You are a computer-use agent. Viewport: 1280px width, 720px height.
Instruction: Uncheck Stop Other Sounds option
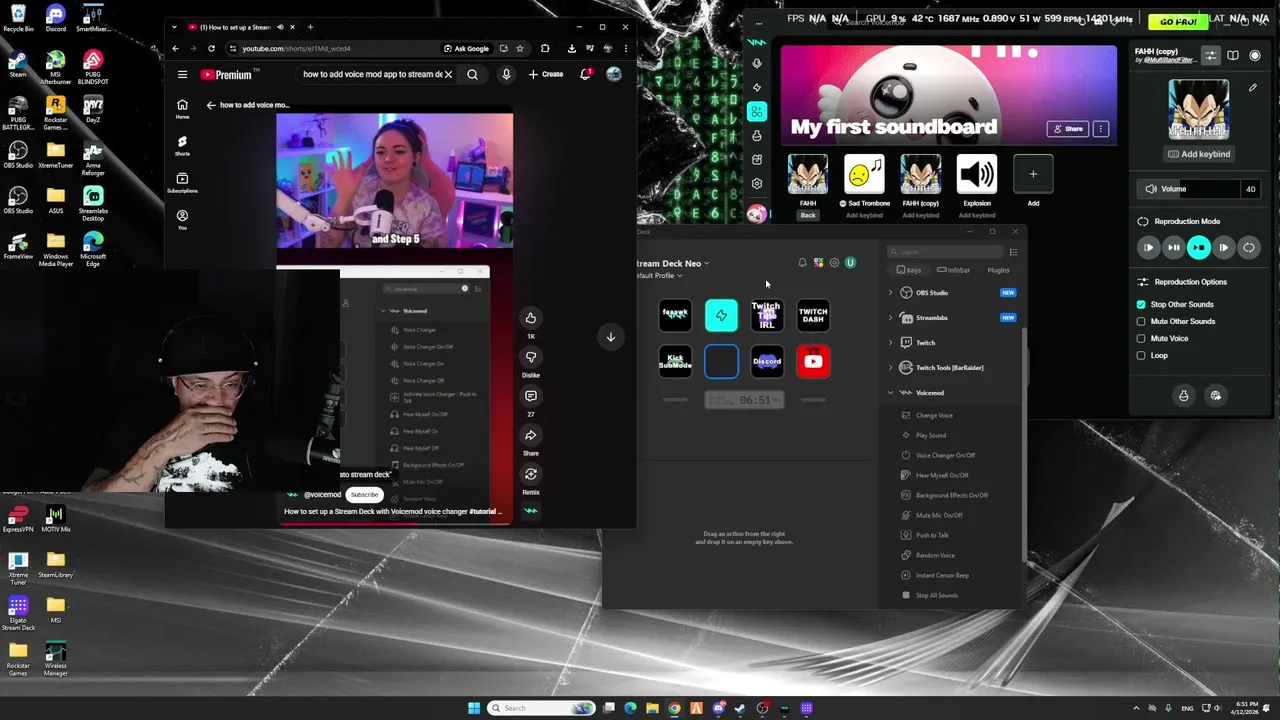click(x=1141, y=304)
